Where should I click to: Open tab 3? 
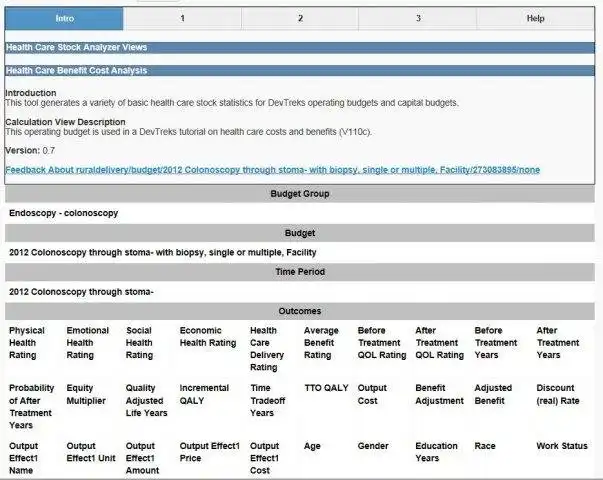[418, 18]
